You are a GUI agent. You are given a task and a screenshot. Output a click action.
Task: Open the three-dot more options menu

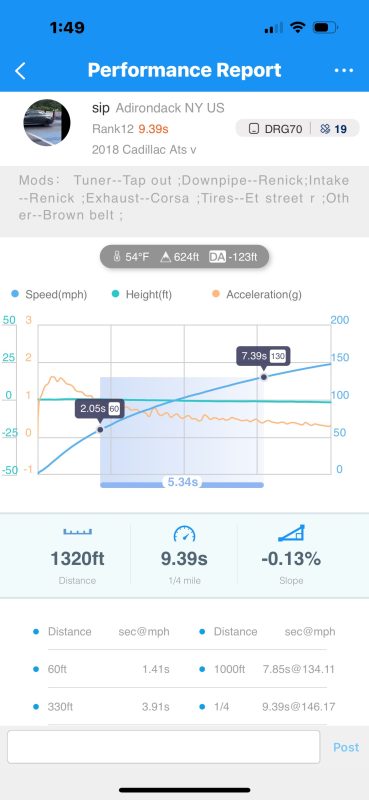pyautogui.click(x=344, y=70)
